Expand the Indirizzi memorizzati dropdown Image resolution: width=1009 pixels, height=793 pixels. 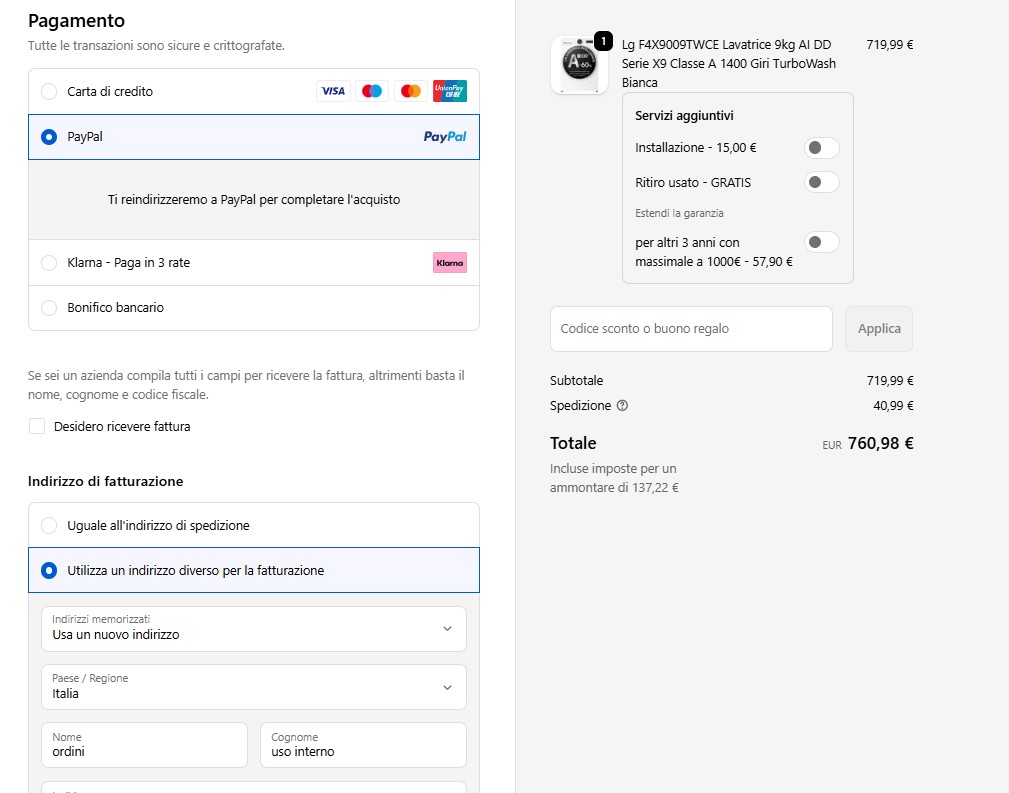(x=254, y=629)
